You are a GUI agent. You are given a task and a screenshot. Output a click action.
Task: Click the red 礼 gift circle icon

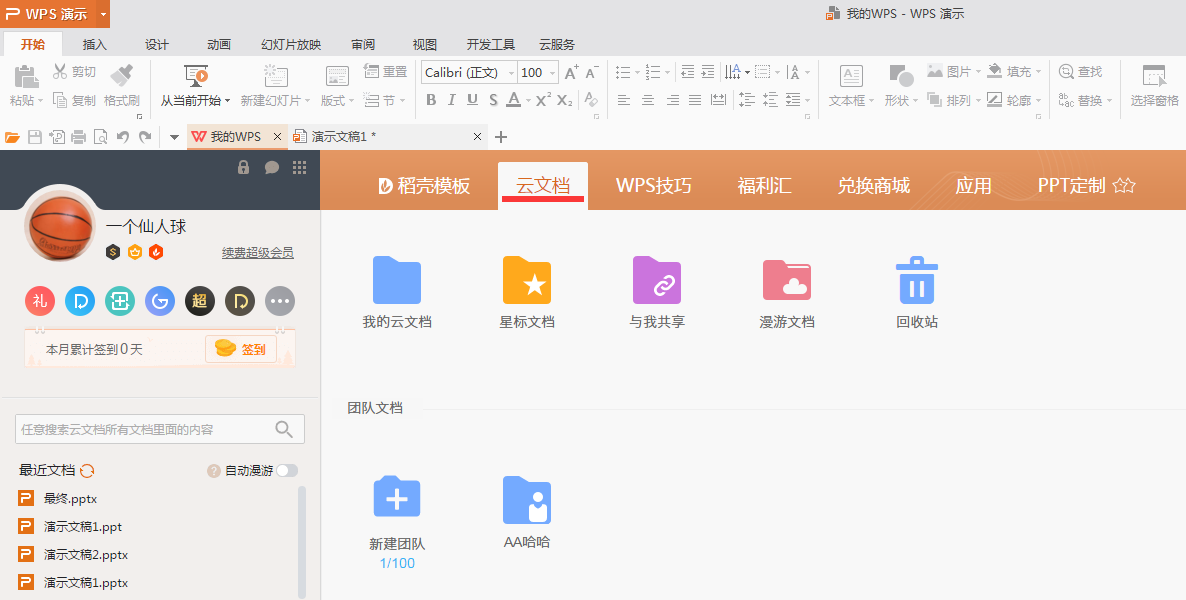pyautogui.click(x=40, y=301)
